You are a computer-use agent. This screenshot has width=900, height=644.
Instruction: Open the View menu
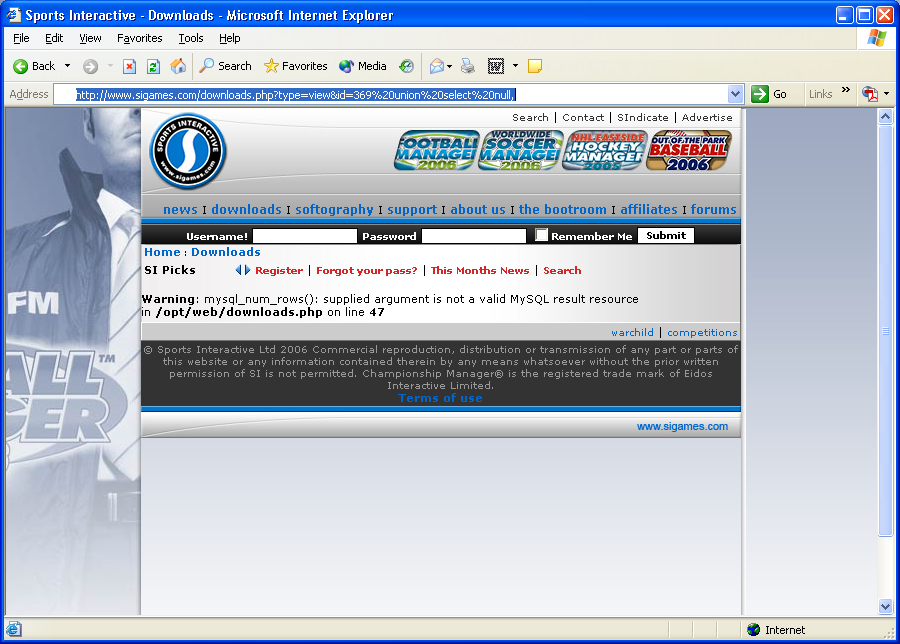90,38
